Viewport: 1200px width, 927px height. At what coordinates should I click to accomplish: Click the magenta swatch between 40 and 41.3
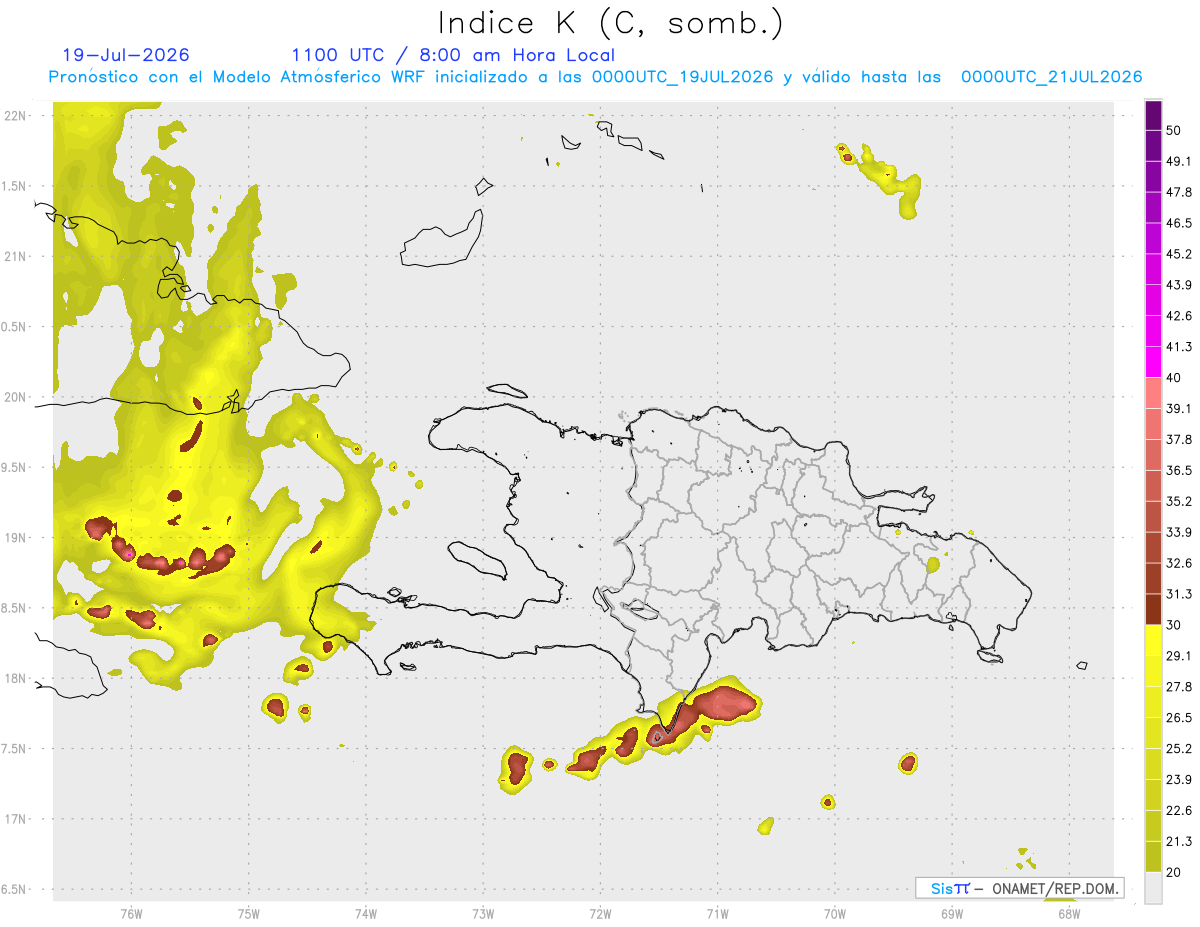1153,362
